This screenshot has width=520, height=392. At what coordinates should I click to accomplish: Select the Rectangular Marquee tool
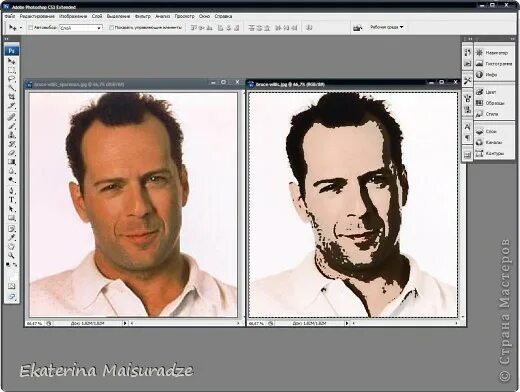tap(12, 70)
